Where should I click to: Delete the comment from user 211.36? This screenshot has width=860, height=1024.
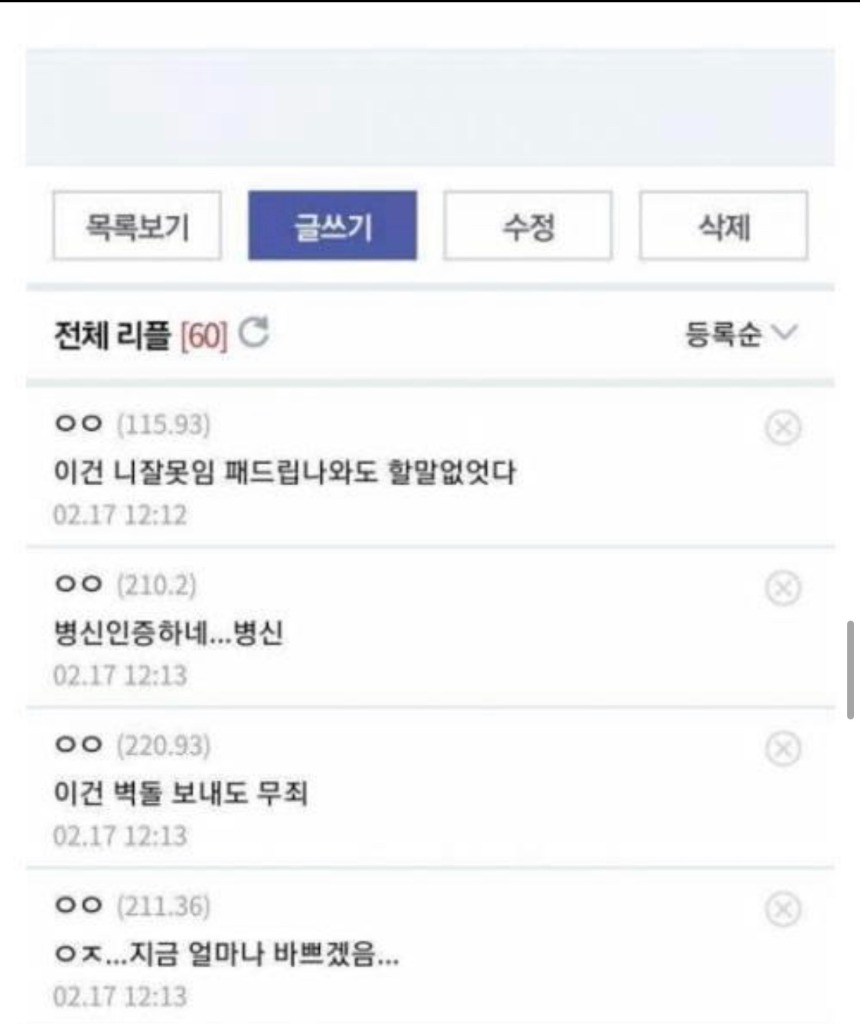pos(782,909)
